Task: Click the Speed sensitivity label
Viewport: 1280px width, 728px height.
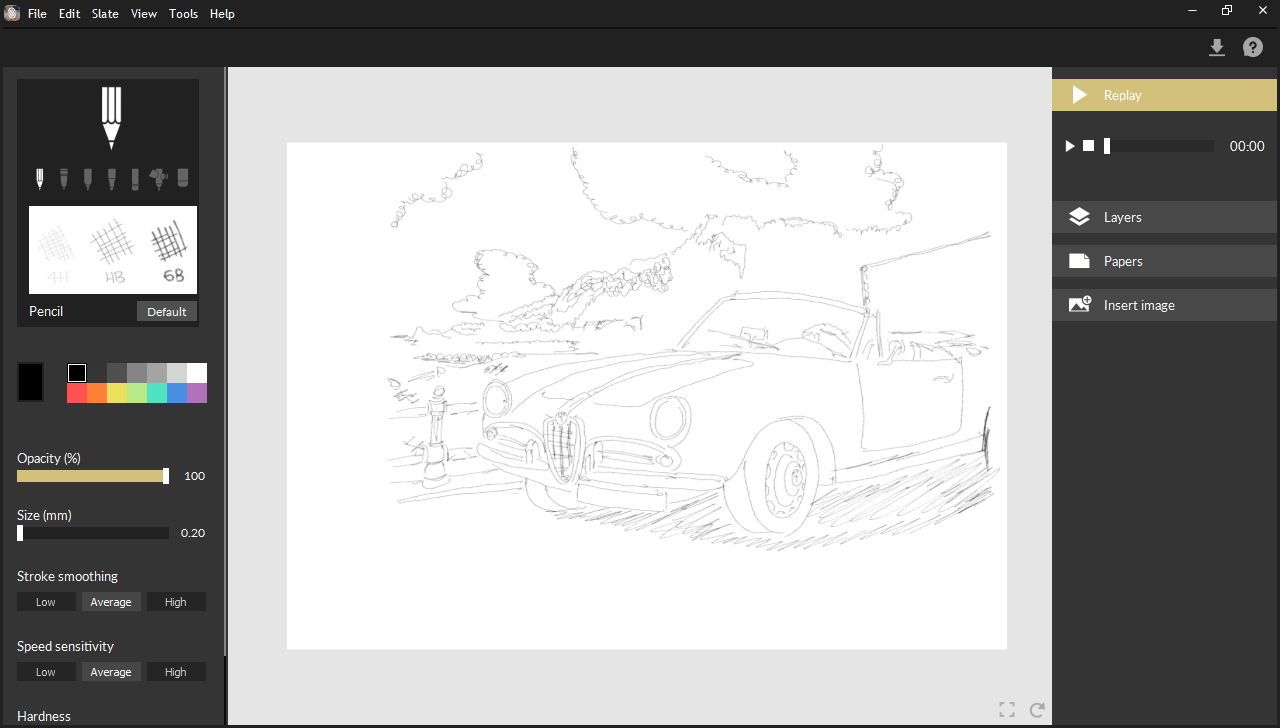Action: (65, 646)
